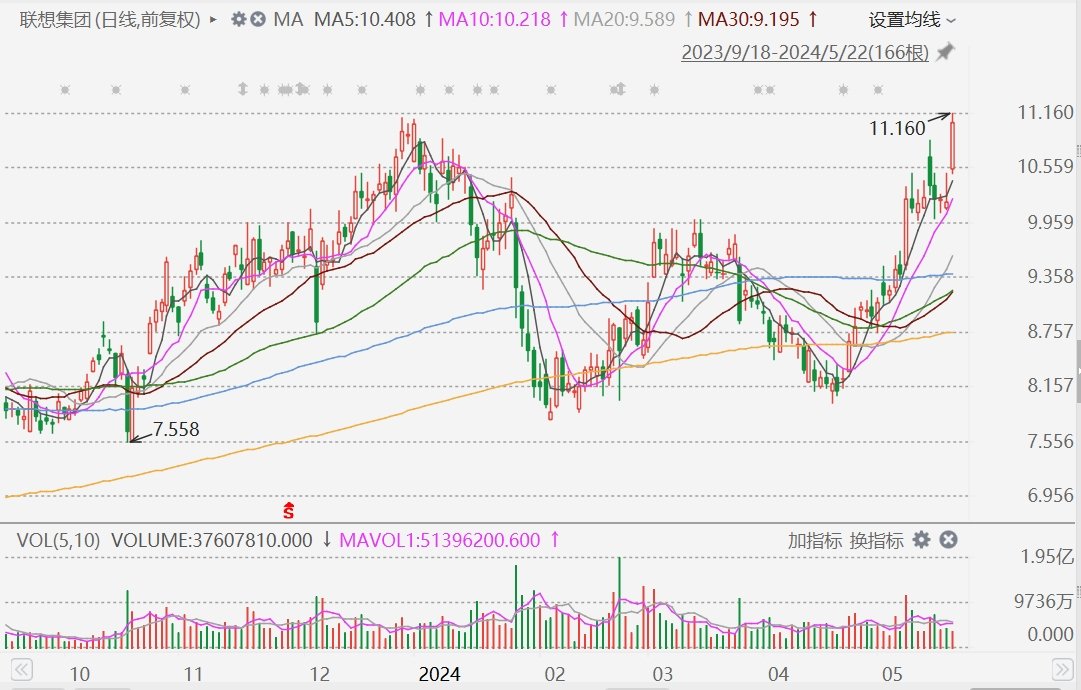1081x690 pixels.
Task: Expand the 联想集团 period/adjustment arrow
Action: [x=214, y=19]
